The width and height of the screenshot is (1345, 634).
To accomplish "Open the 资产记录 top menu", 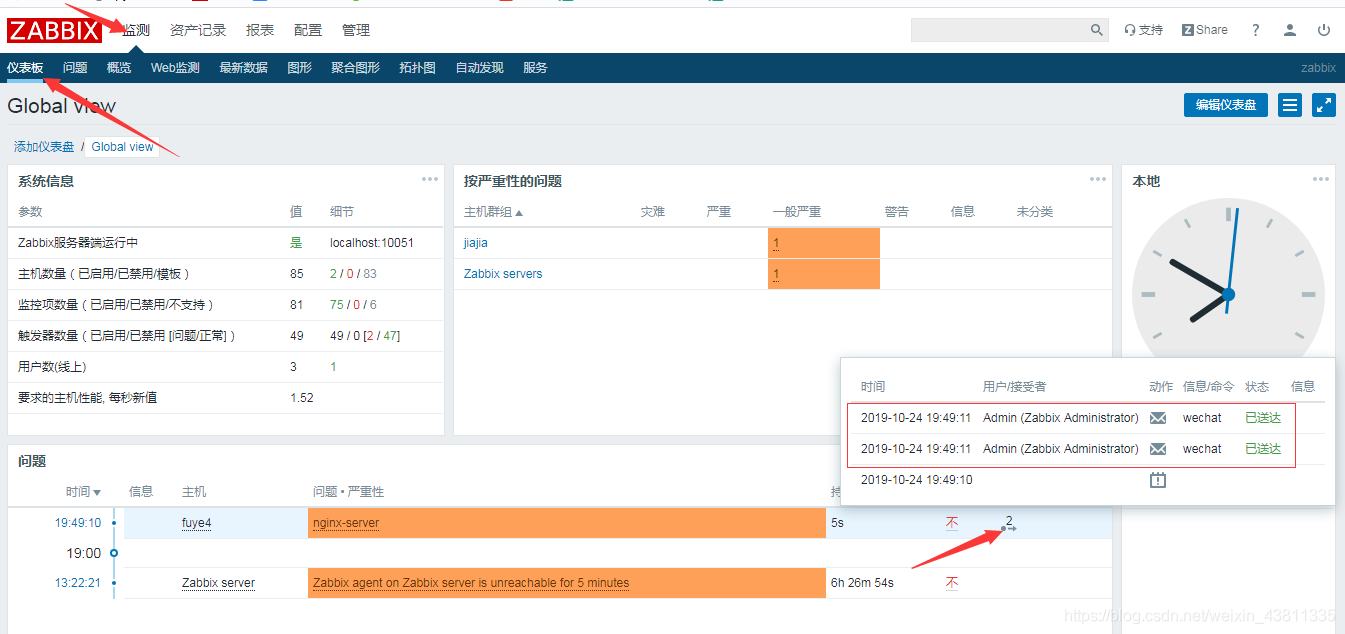I will point(198,30).
